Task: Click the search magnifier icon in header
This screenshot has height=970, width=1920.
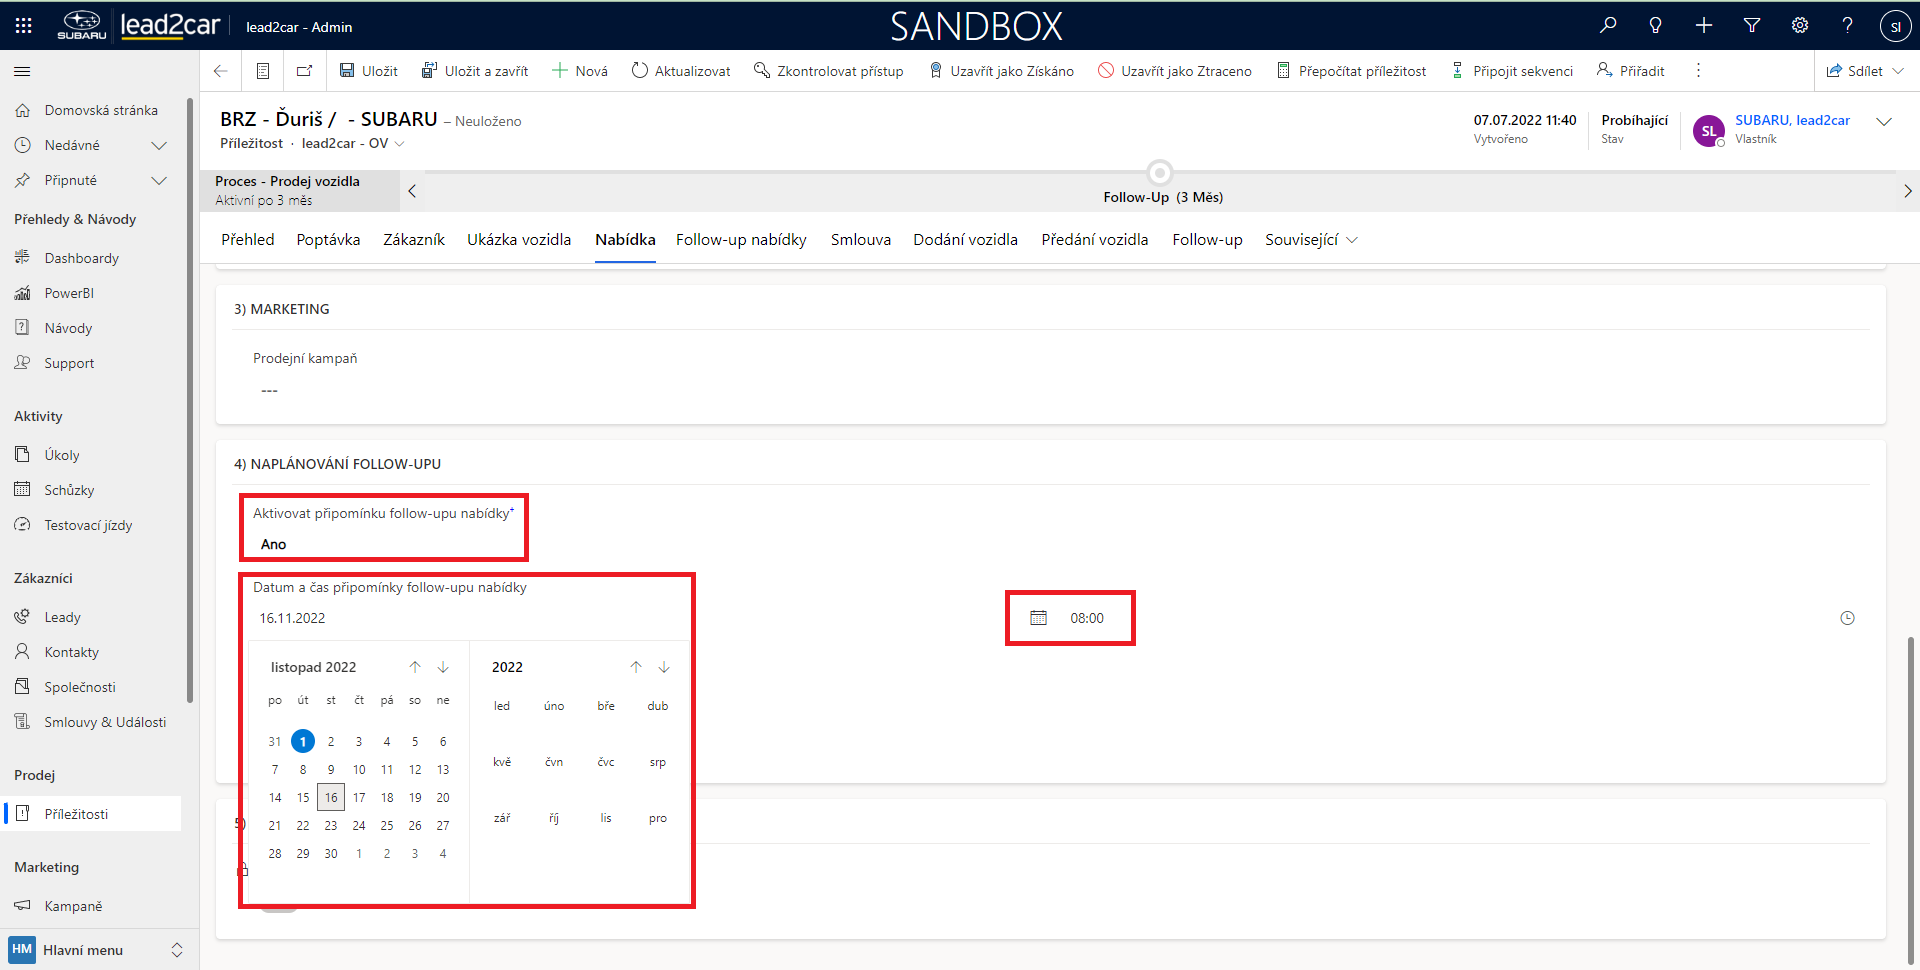Action: 1608,26
